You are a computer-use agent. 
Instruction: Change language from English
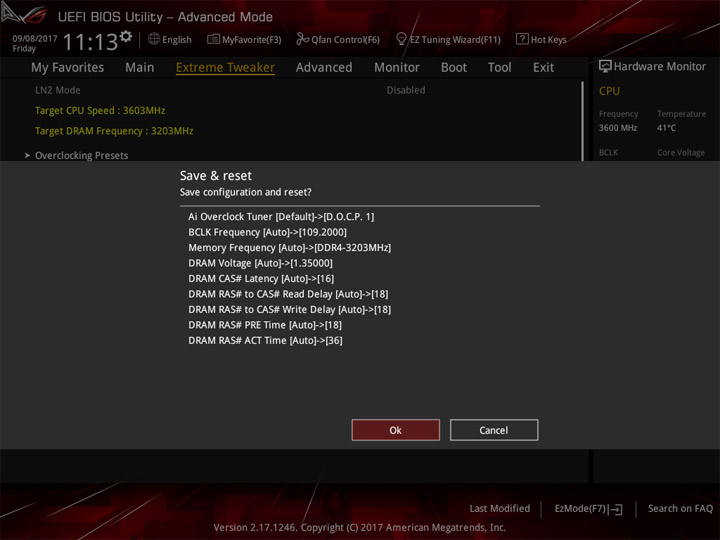click(x=176, y=40)
